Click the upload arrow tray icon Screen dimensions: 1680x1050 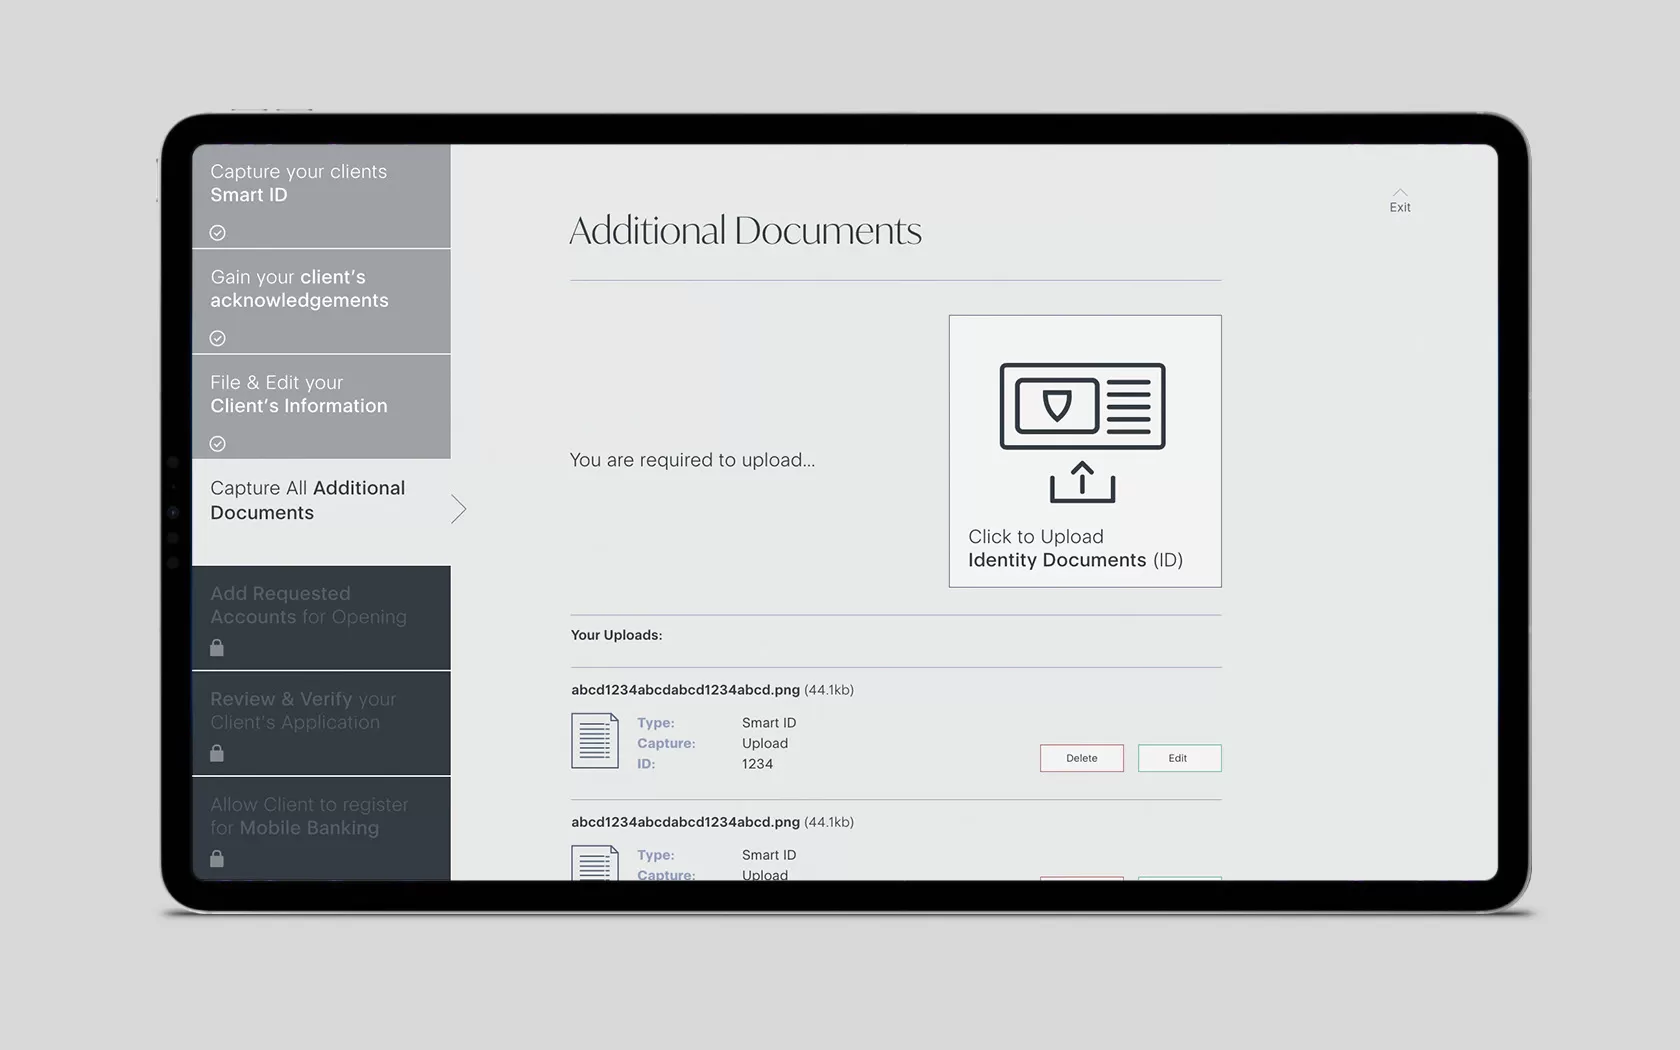click(1082, 482)
